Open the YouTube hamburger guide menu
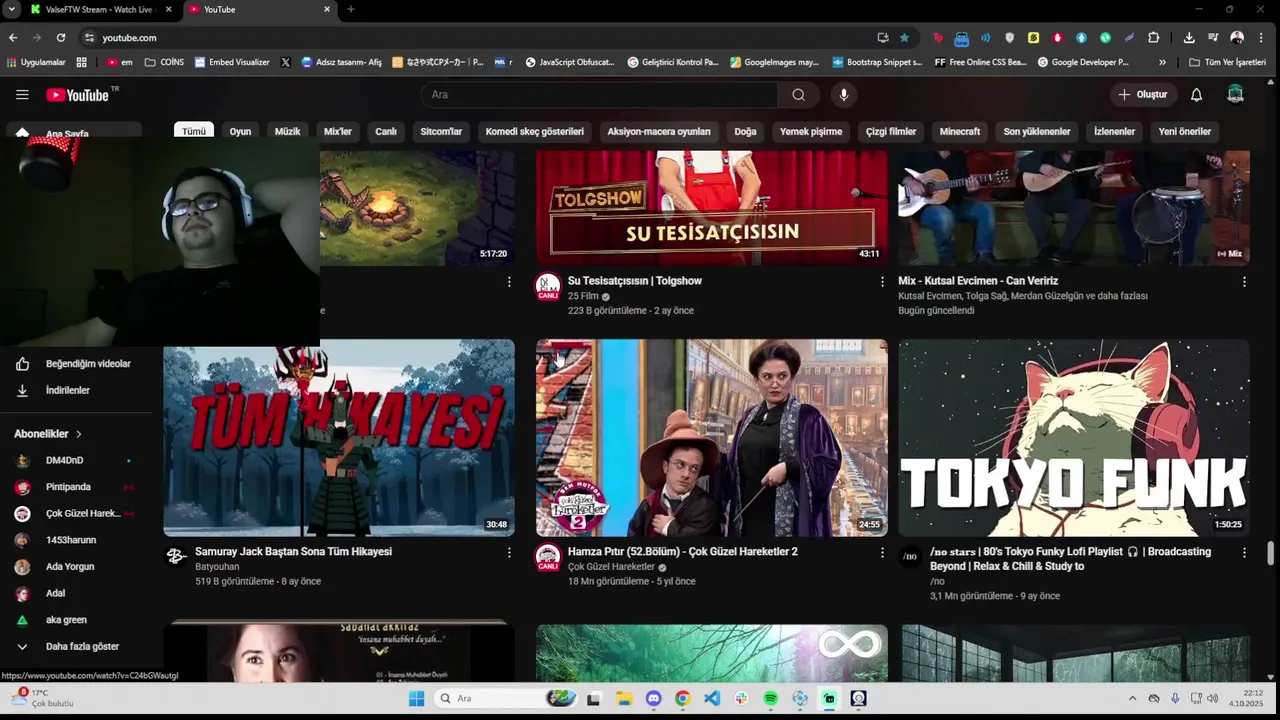This screenshot has height=720, width=1280. [x=22, y=95]
